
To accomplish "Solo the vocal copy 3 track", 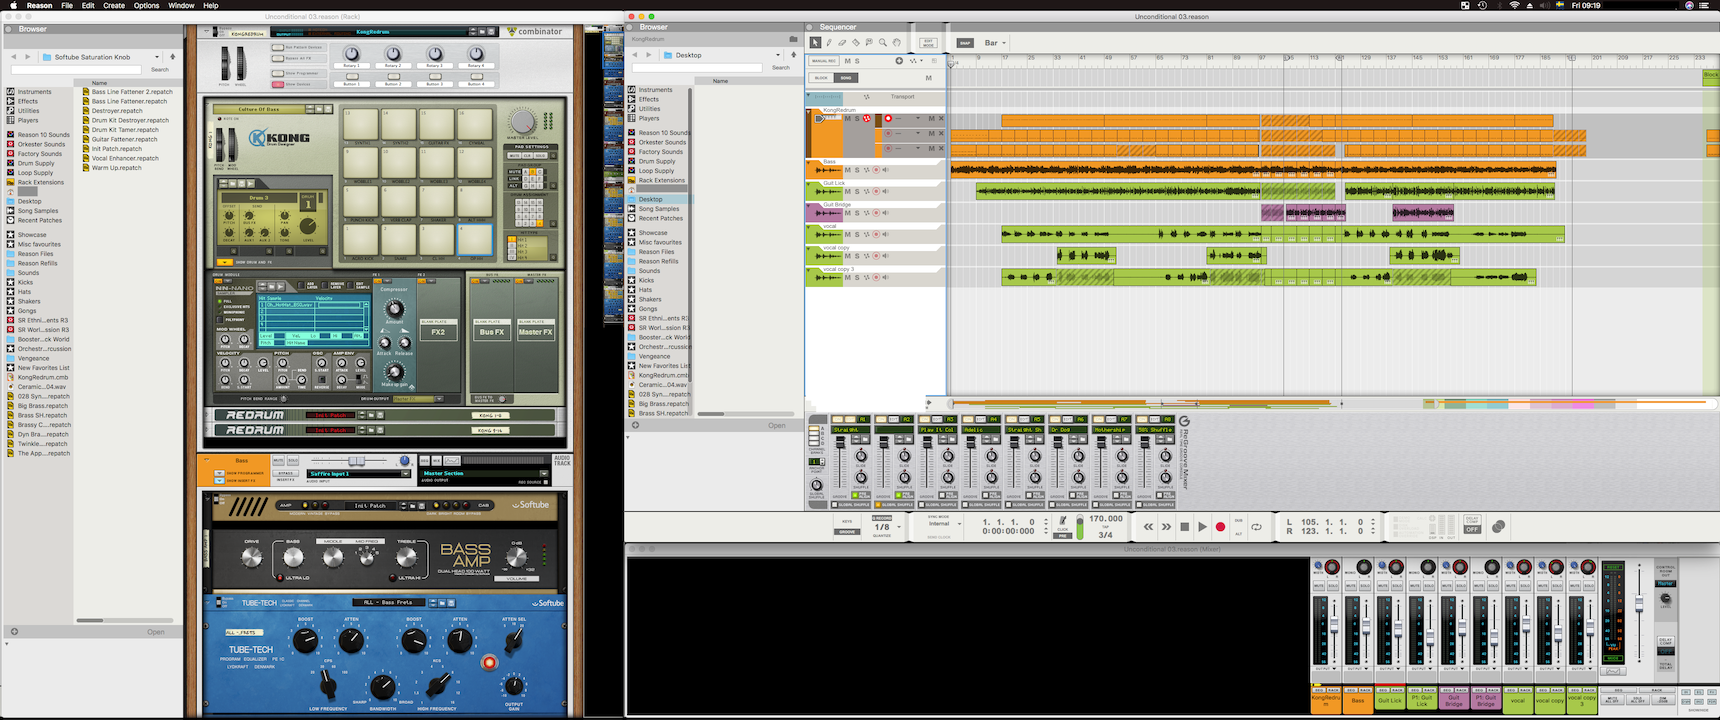I will [857, 277].
